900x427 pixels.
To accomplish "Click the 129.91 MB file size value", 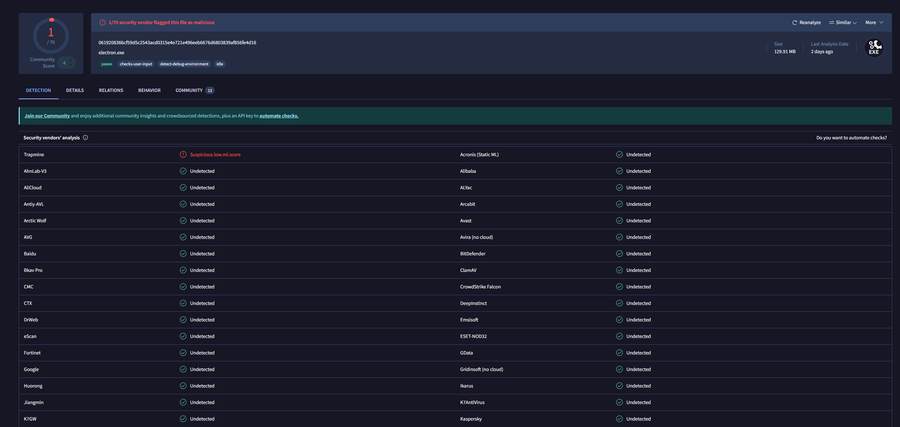I will (x=785, y=52).
